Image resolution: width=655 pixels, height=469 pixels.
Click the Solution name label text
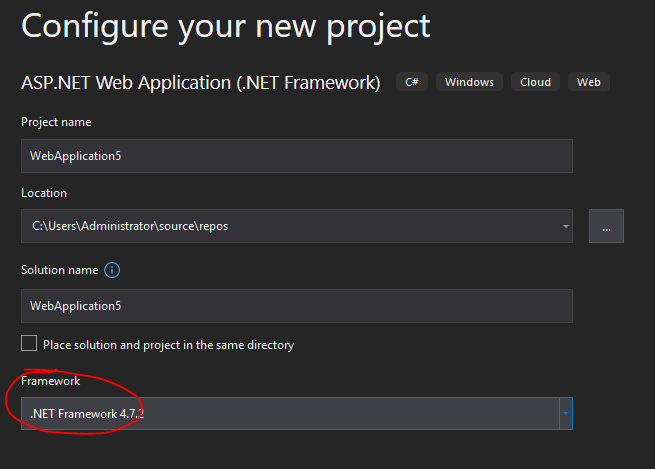tap(60, 270)
